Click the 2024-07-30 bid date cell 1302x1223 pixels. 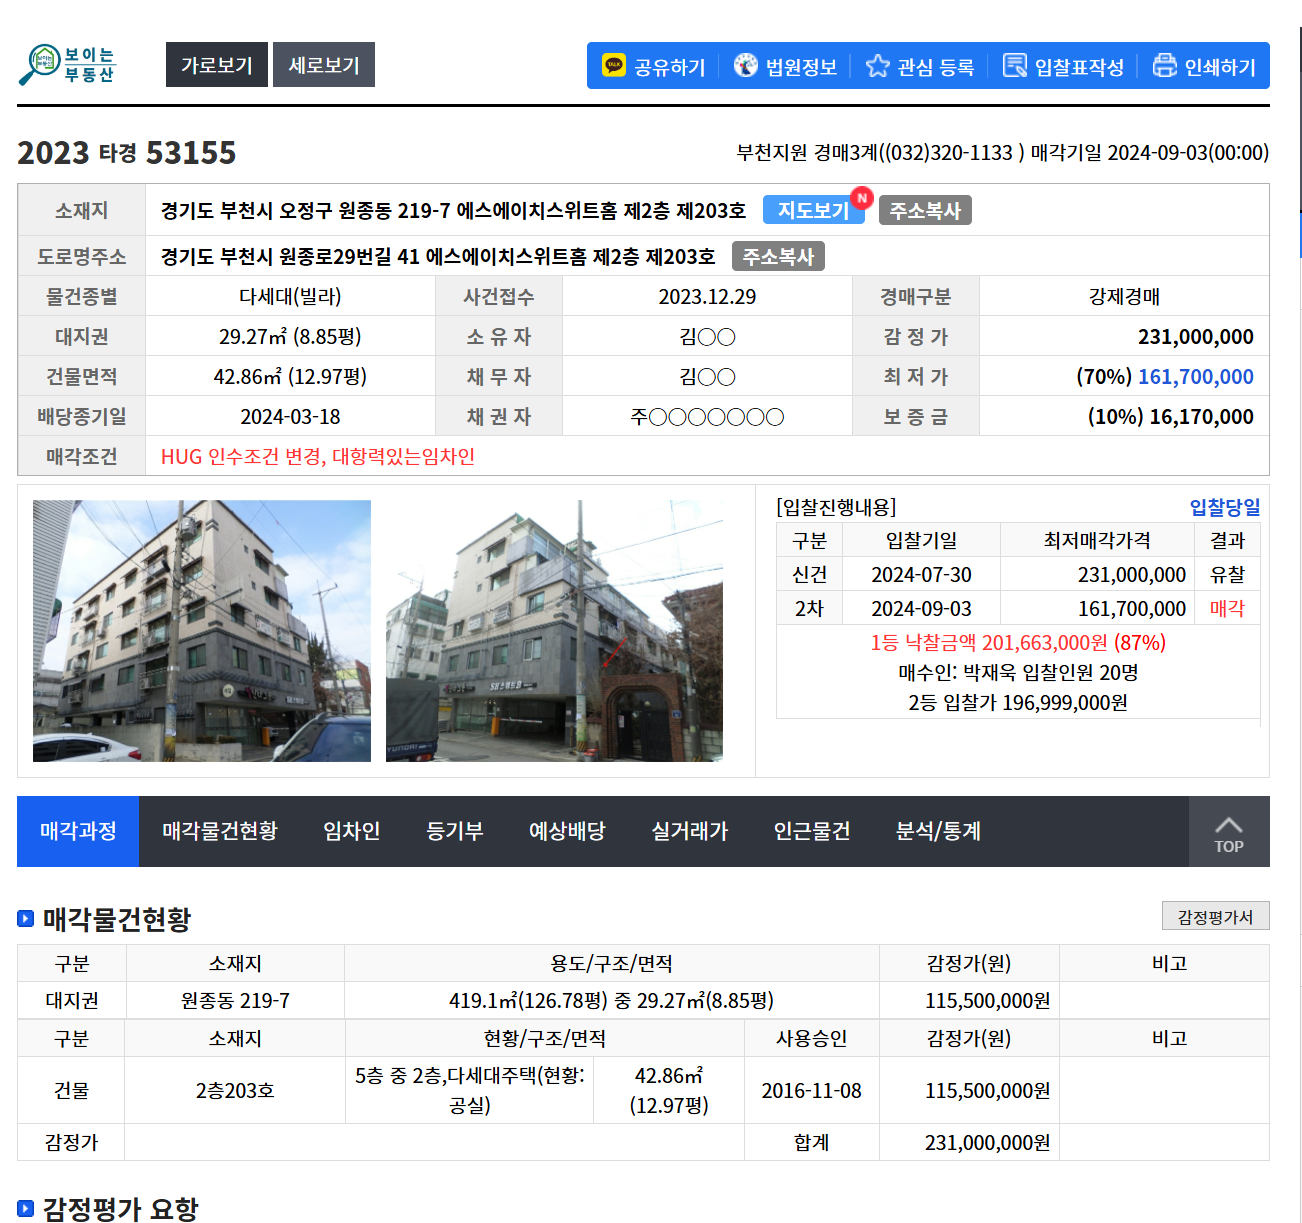pos(921,574)
